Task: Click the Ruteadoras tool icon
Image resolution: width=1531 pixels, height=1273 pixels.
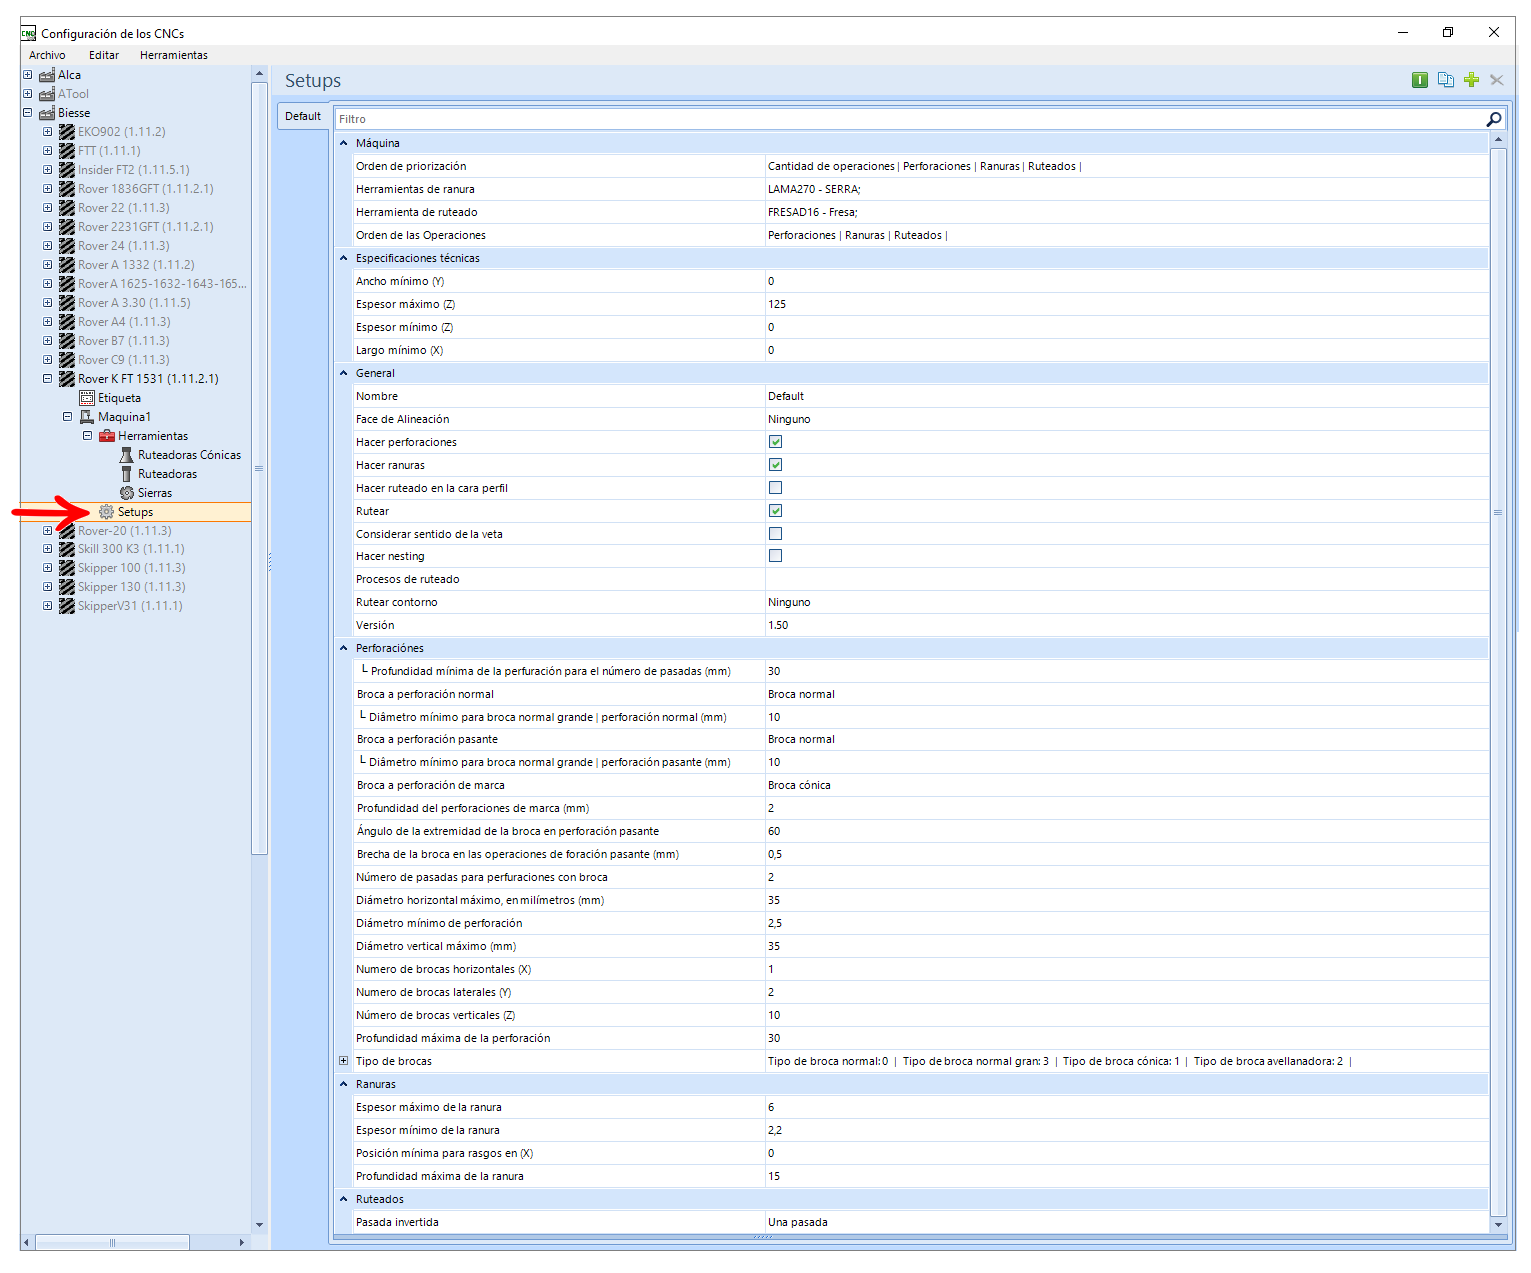Action: pyautogui.click(x=127, y=474)
